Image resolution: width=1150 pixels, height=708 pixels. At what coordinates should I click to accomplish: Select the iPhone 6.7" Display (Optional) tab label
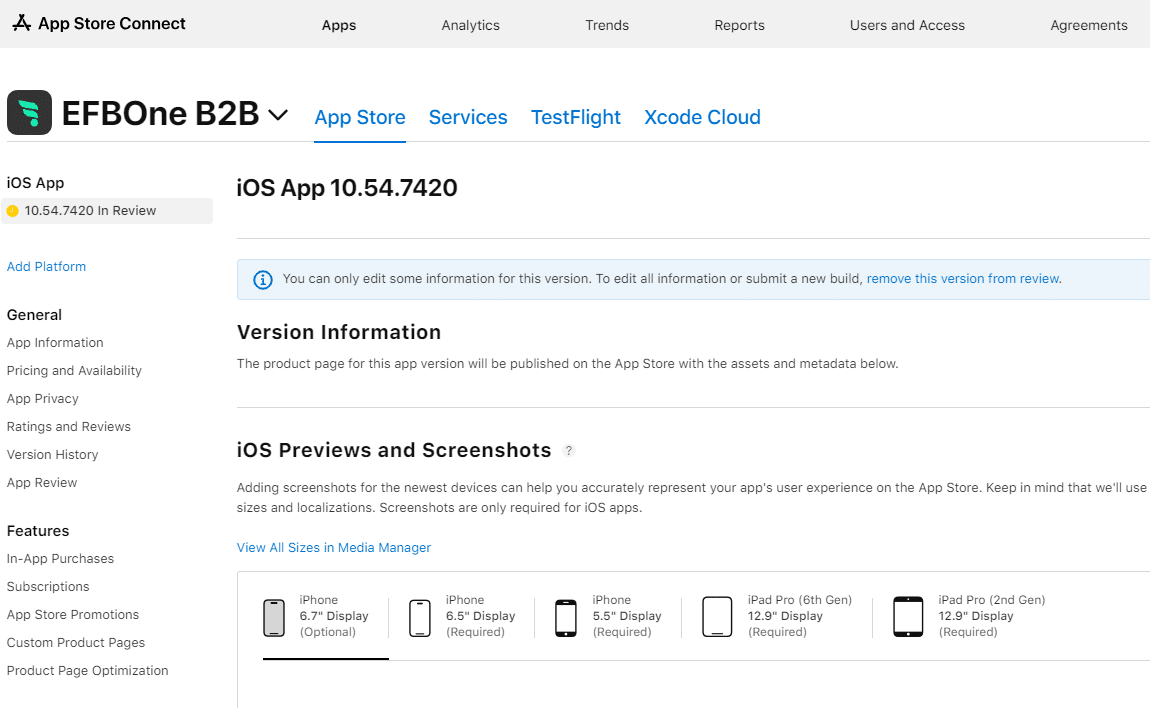[334, 616]
